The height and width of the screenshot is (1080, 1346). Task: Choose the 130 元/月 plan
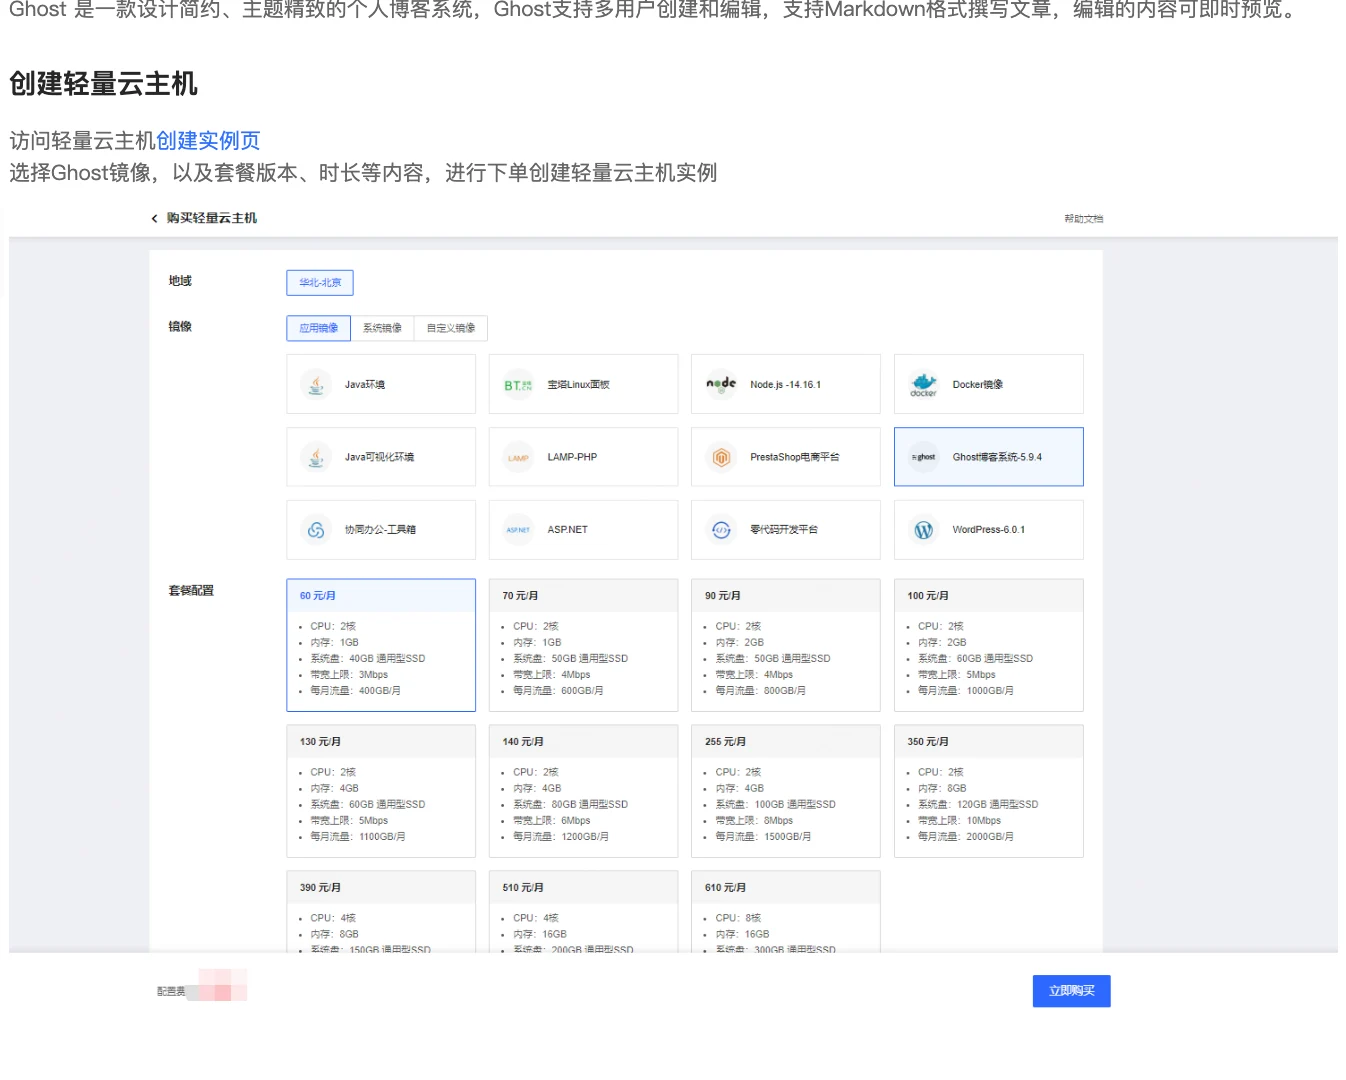pyautogui.click(x=381, y=791)
